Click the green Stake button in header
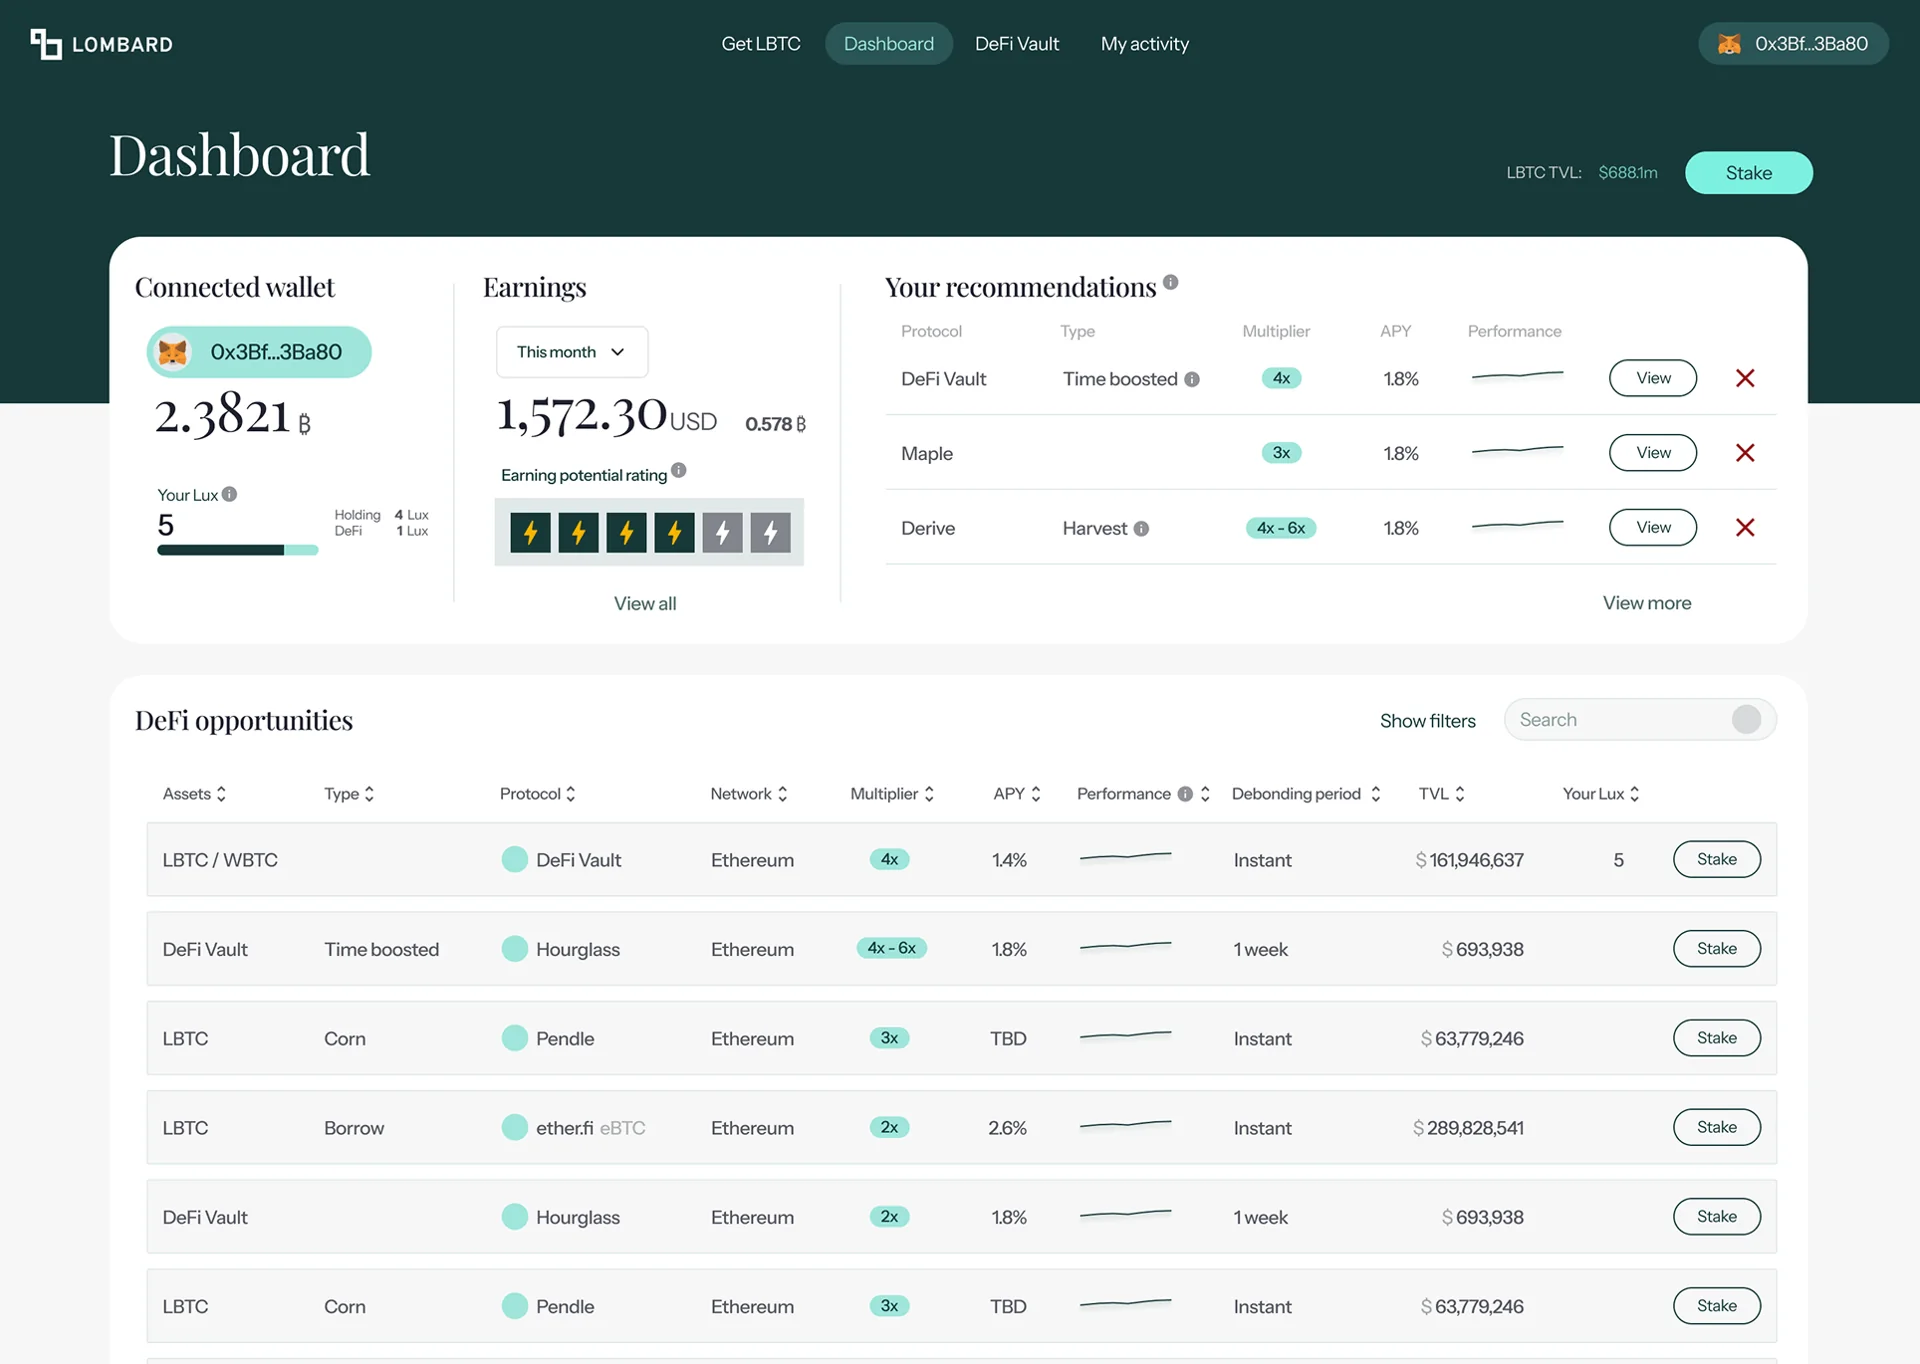Screen dimensions: 1920x1364 coord(1748,173)
